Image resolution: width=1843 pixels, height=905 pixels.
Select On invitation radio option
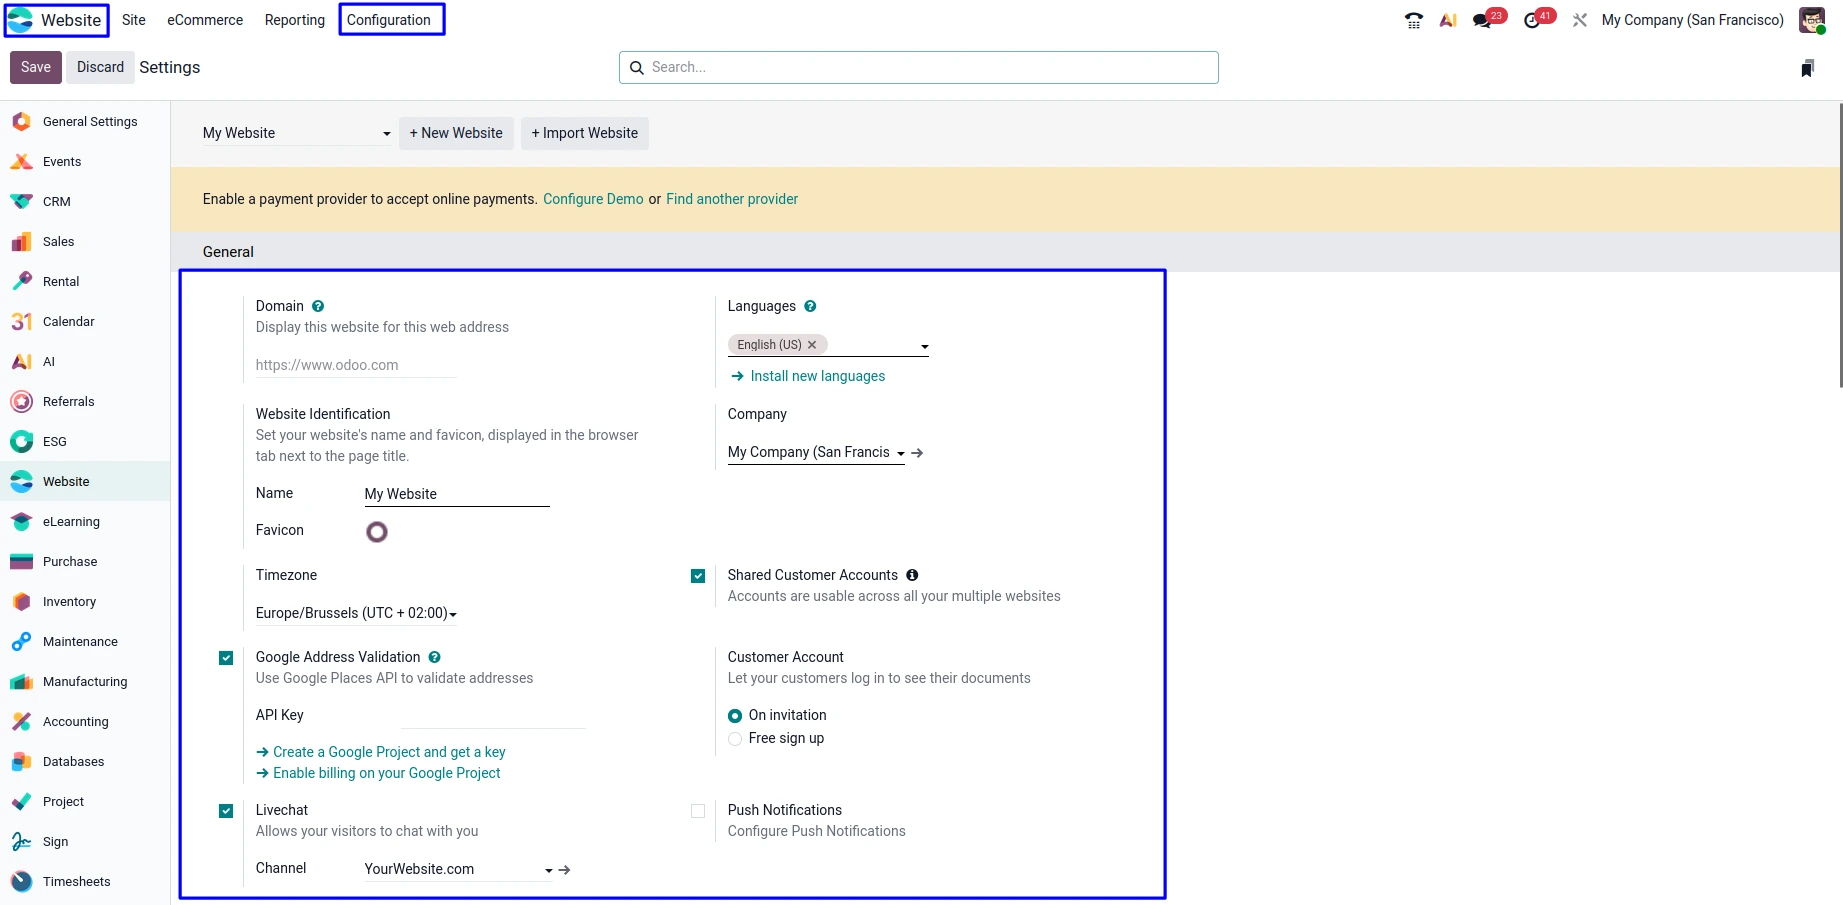[x=735, y=716]
